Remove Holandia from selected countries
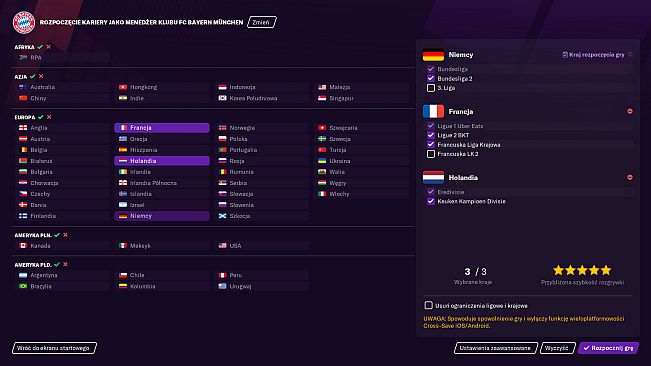This screenshot has width=651, height=366. pos(630,177)
